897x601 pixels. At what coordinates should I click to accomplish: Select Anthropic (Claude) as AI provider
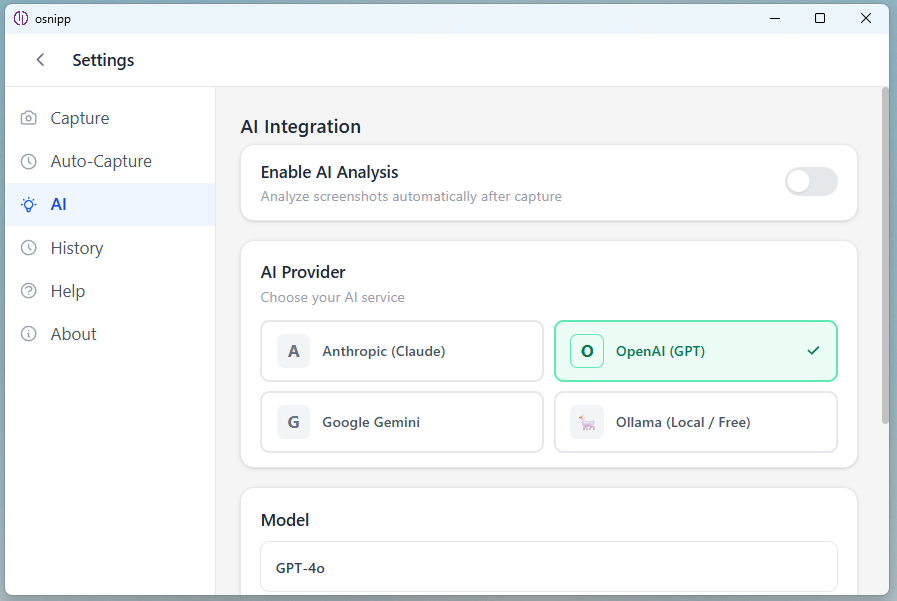pyautogui.click(x=402, y=351)
